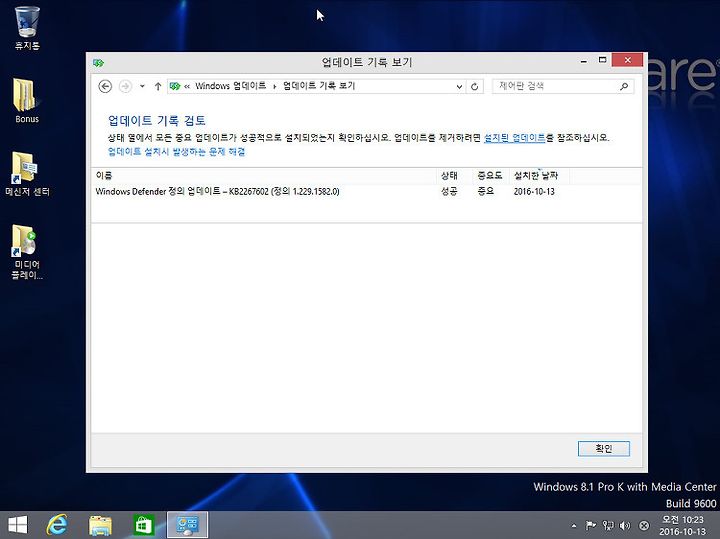
Task: Click 업데이트 기록 보기 breadcrumb segment
Action: [x=319, y=86]
